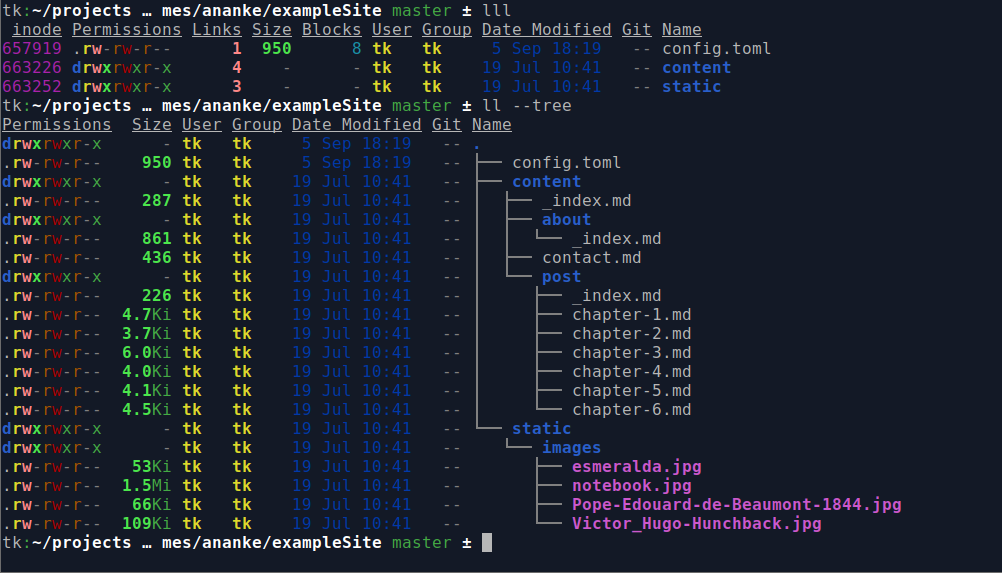The height and width of the screenshot is (573, 1002).
Task: Click the static folder in first listing
Action: click(x=691, y=87)
